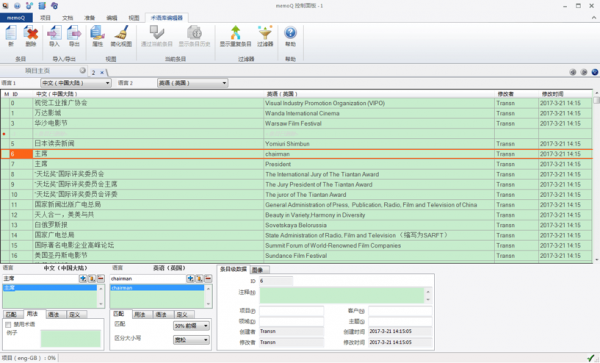Click the last quick access toolbar icon

pos(54,6)
